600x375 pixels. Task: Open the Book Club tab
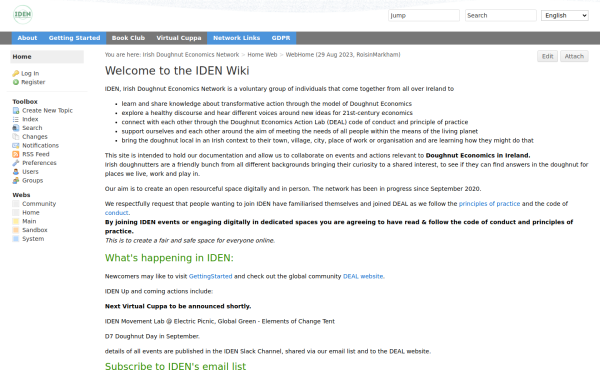(128, 38)
